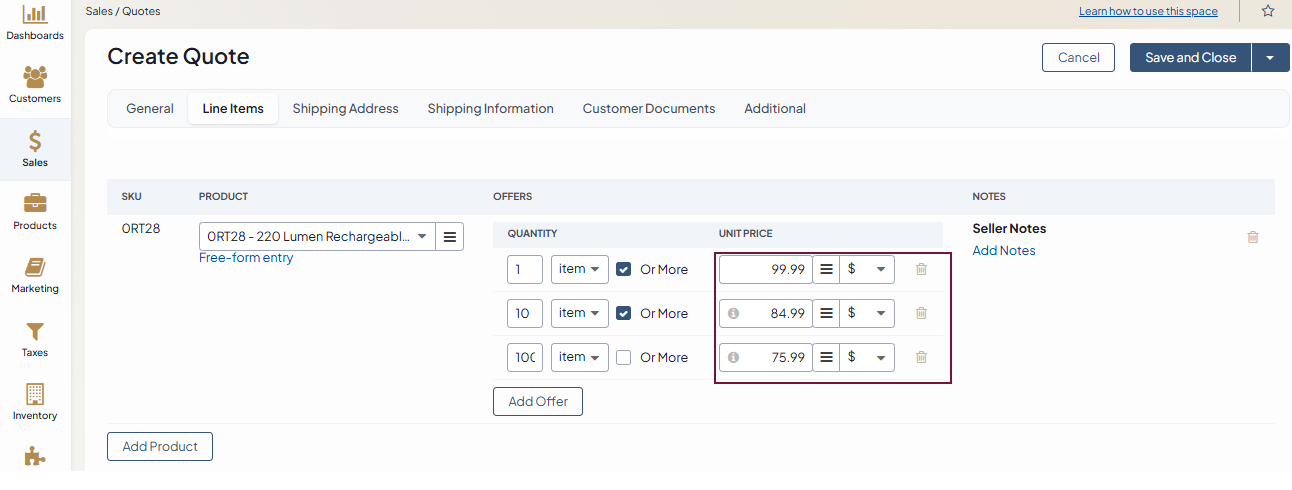
Task: Expand the ORT28 product dropdown
Action: (x=422, y=237)
